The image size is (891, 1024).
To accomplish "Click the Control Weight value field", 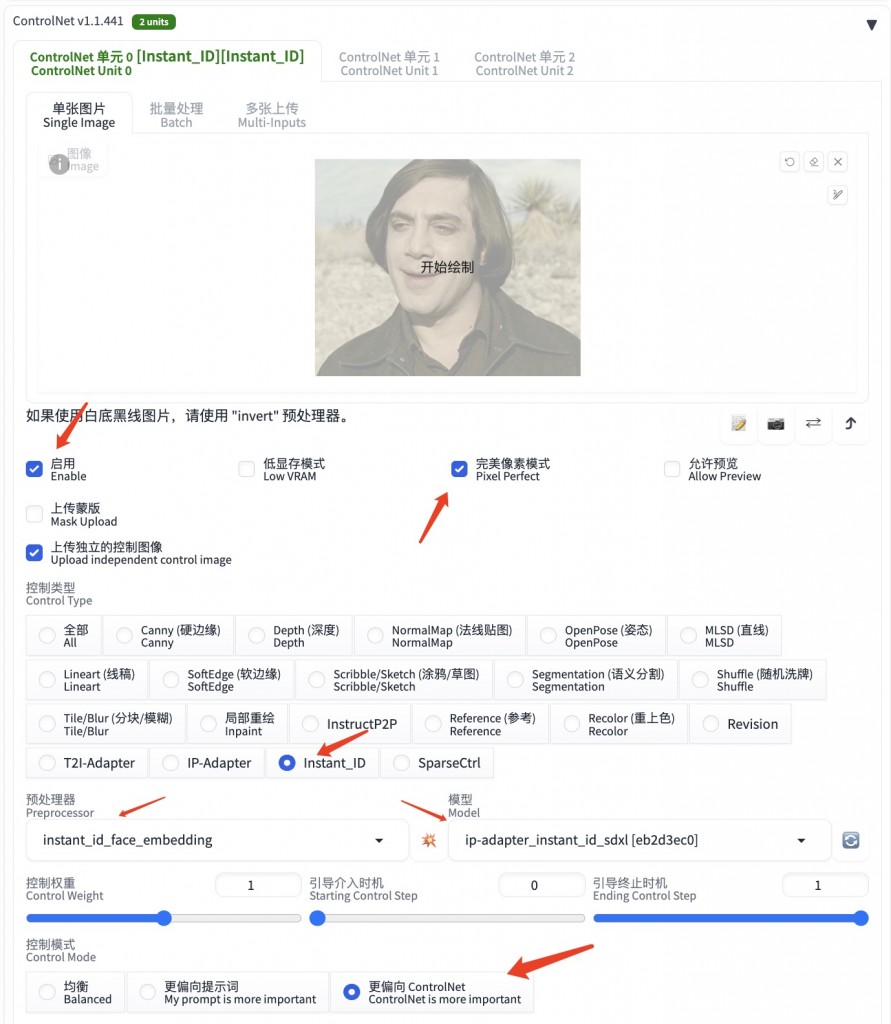I will [258, 885].
